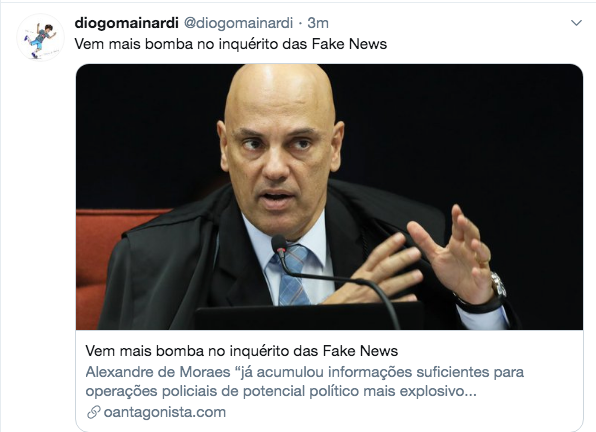Click the raised hand in the article photo
The image size is (596, 432).
coord(456,255)
